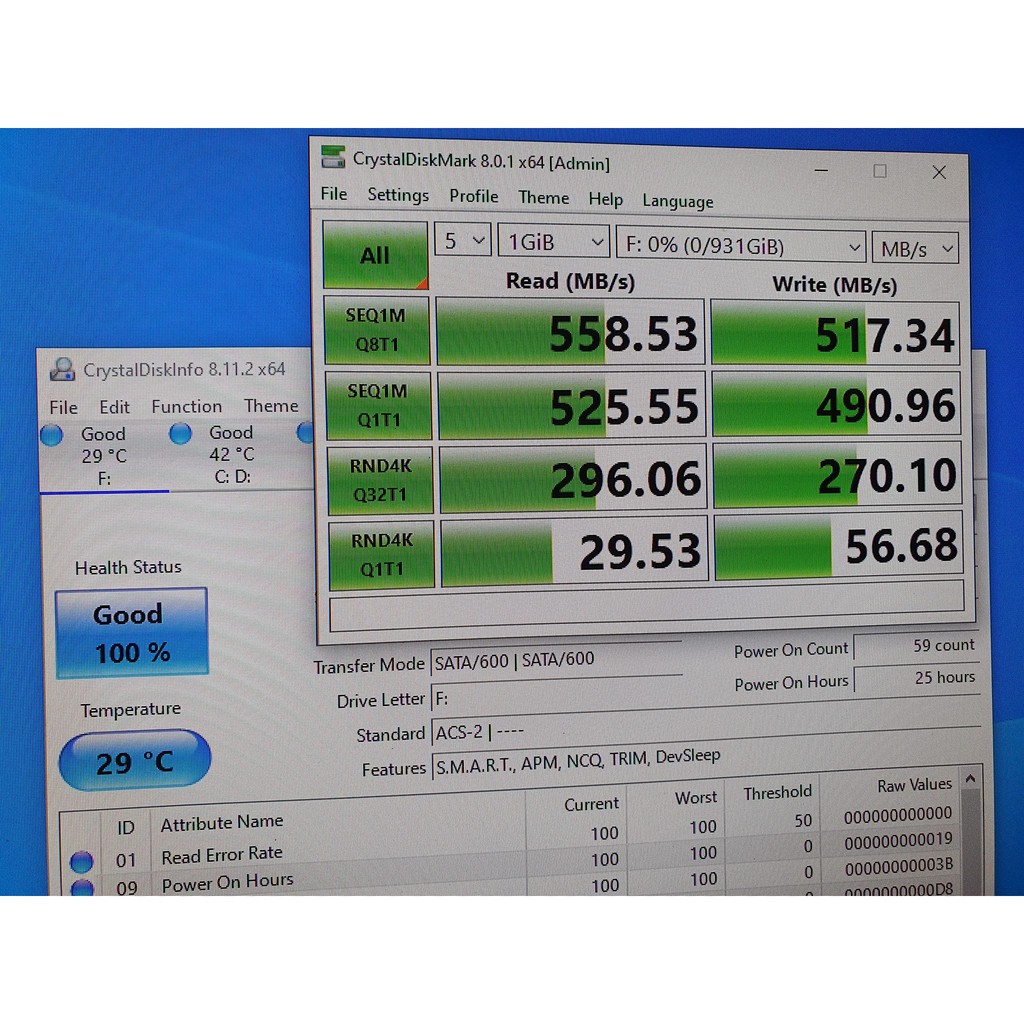Click the empty comment field below results
1024x1024 pixels.
tap(647, 606)
